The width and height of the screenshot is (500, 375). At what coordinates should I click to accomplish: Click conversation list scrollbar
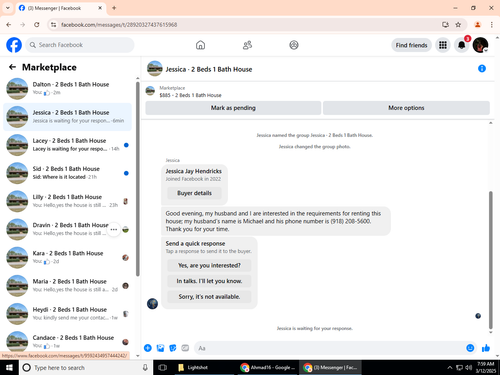138,179
